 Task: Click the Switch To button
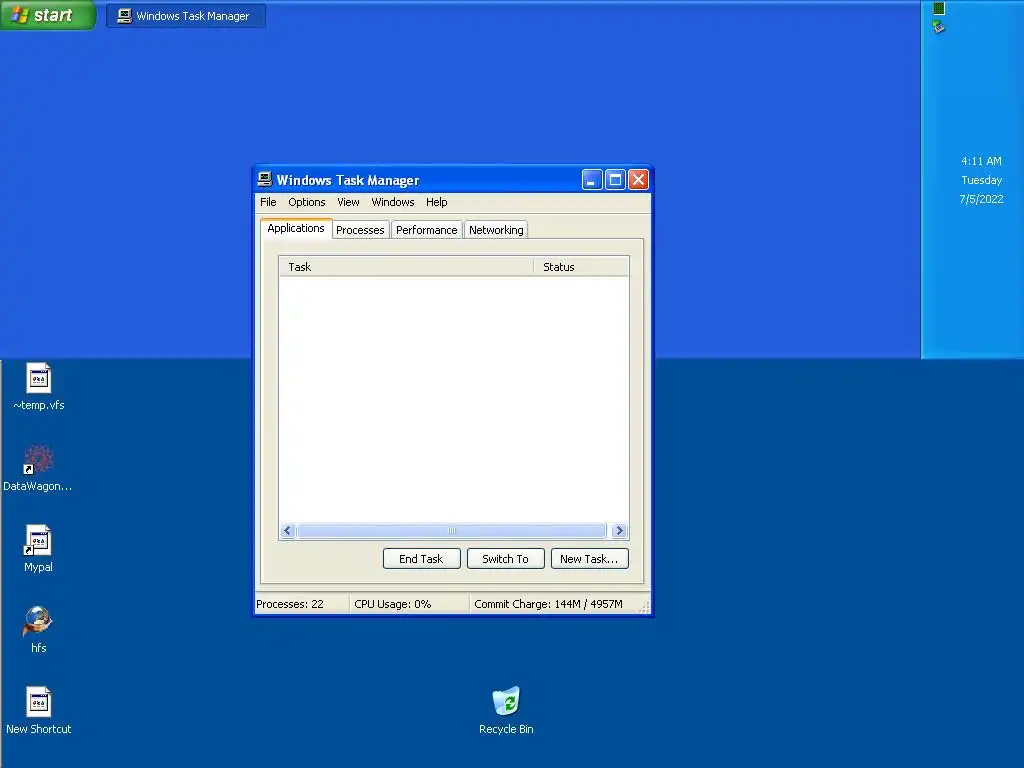505,559
